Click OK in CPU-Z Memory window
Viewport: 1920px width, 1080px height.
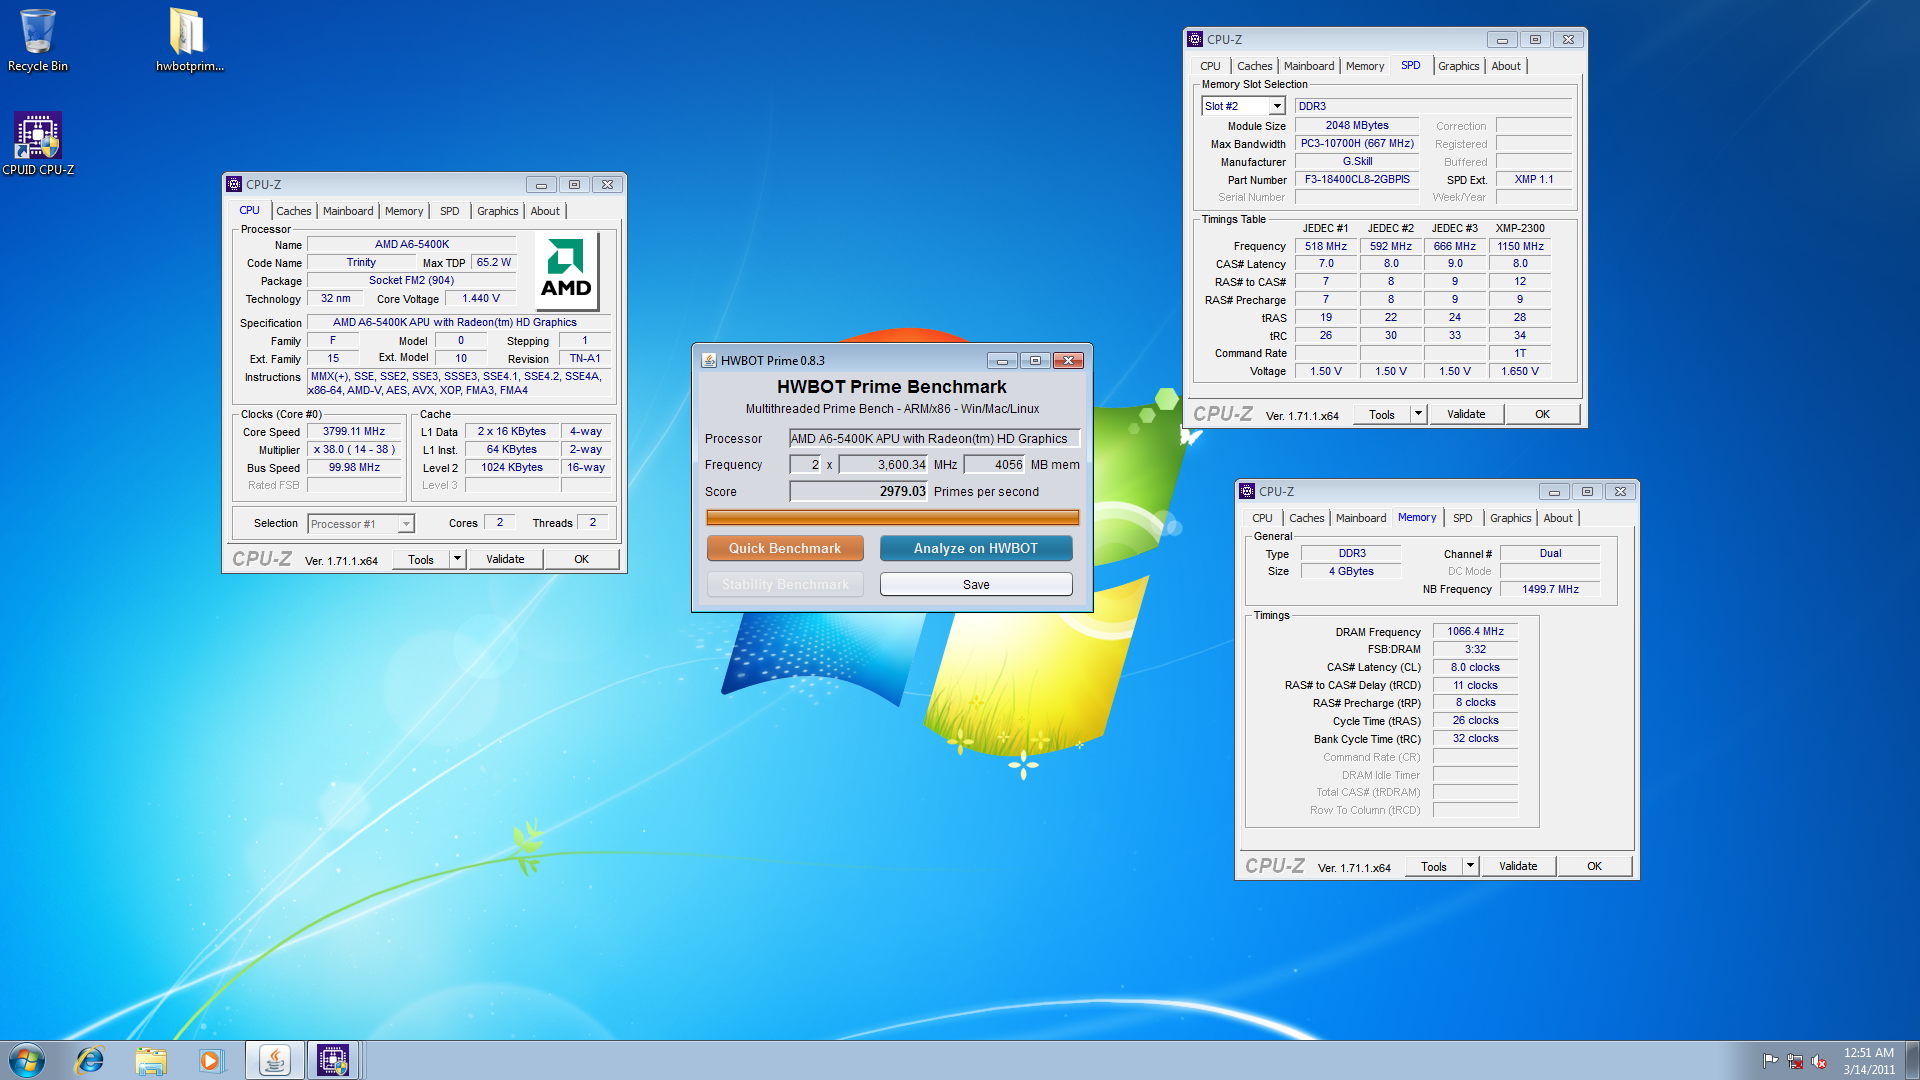point(1594,866)
